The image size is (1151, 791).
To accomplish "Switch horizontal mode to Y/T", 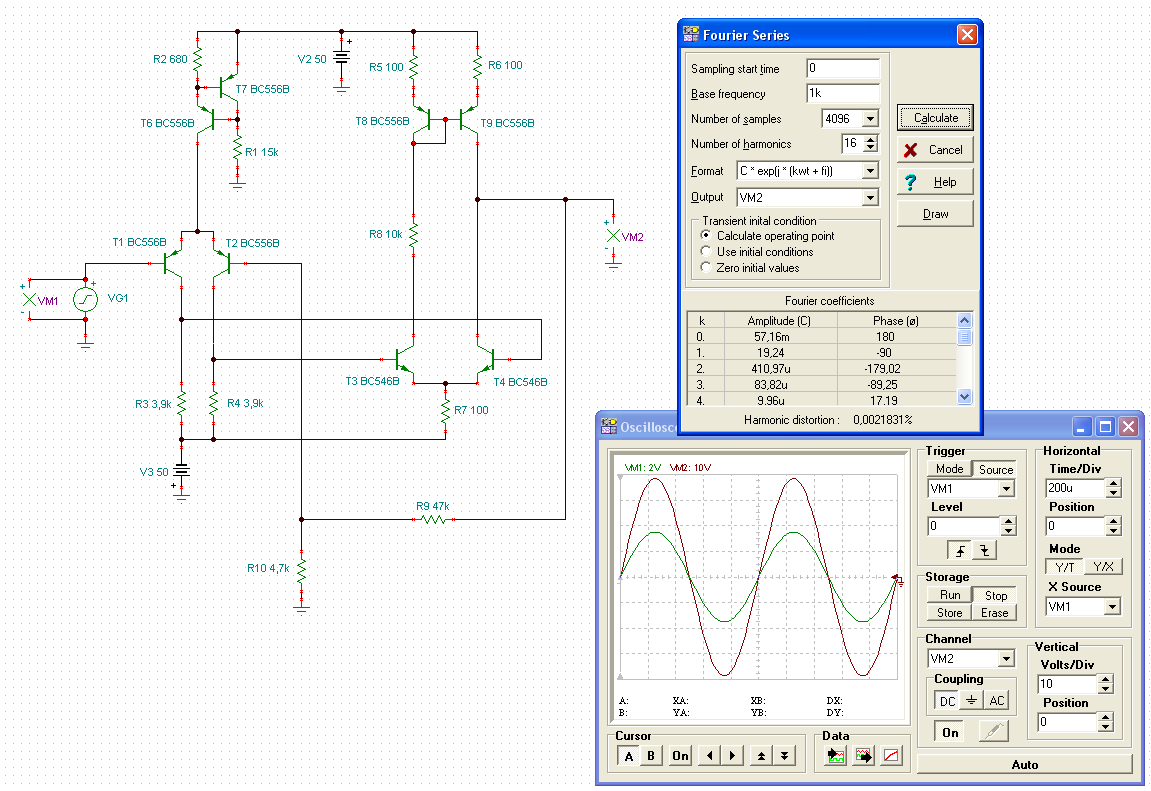I will pyautogui.click(x=1064, y=566).
